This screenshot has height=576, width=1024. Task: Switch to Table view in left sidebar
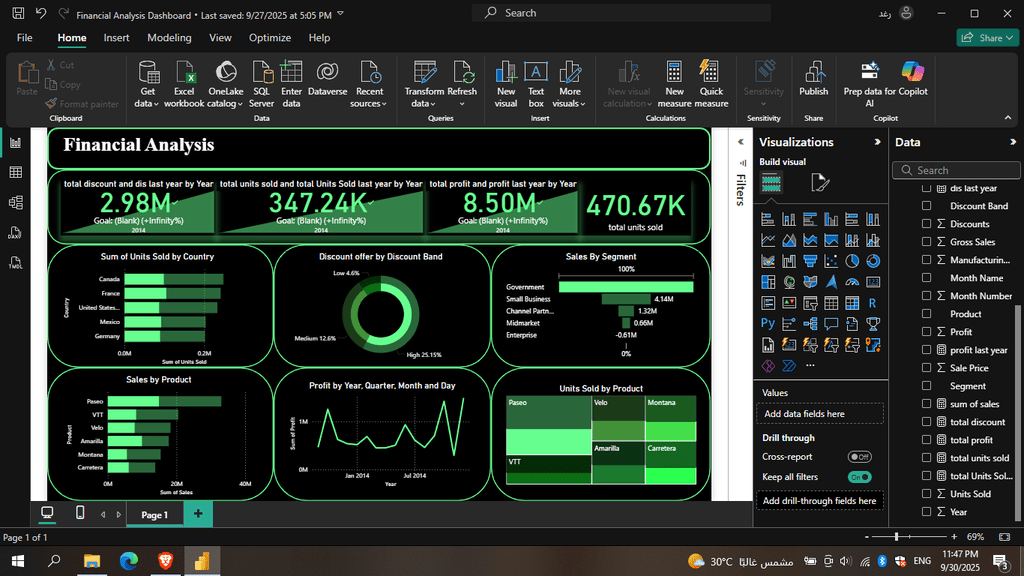click(x=16, y=173)
